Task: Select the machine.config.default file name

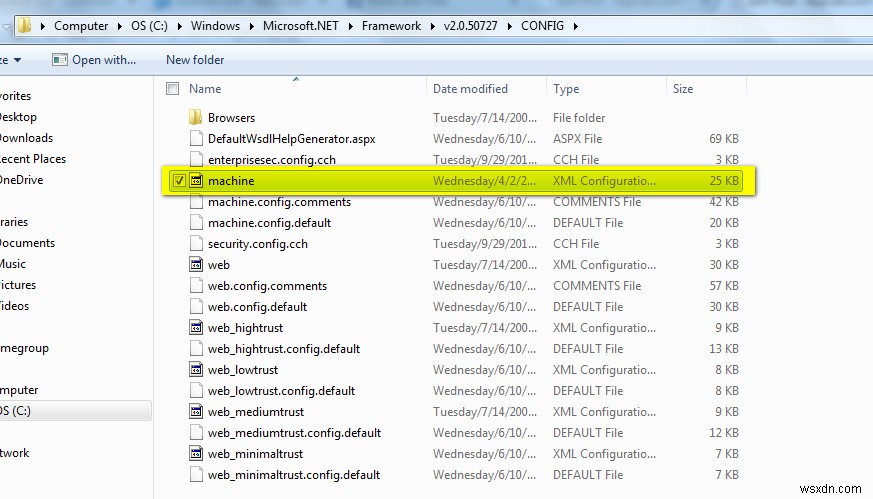Action: (x=269, y=223)
